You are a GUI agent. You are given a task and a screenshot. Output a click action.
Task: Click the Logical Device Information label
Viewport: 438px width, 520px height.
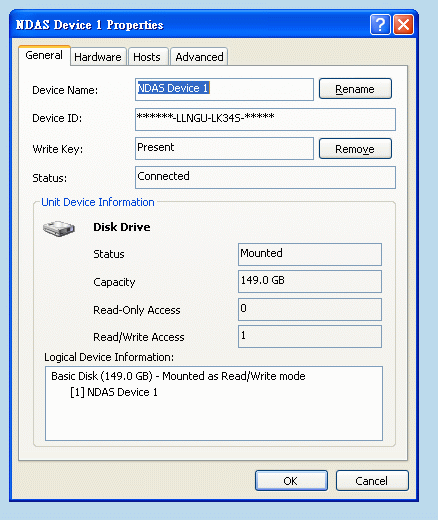click(x=109, y=357)
